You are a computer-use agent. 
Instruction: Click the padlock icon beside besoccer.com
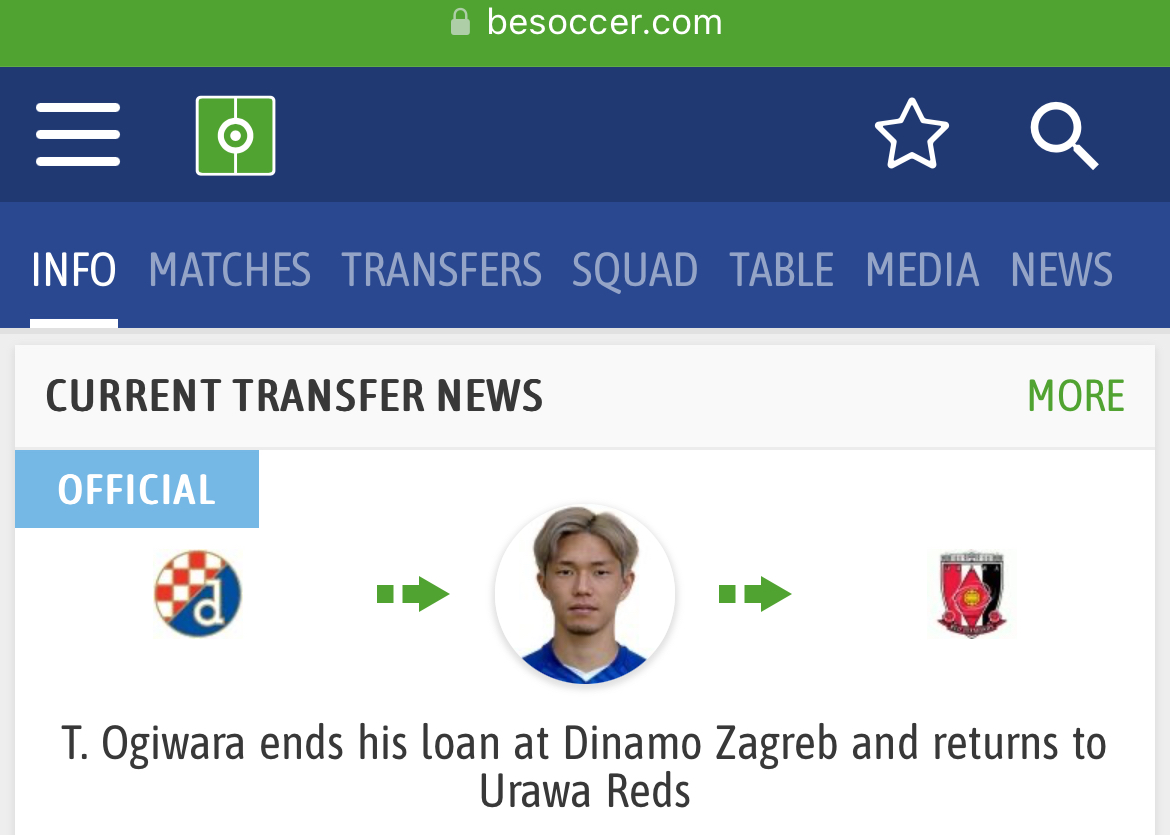(460, 22)
